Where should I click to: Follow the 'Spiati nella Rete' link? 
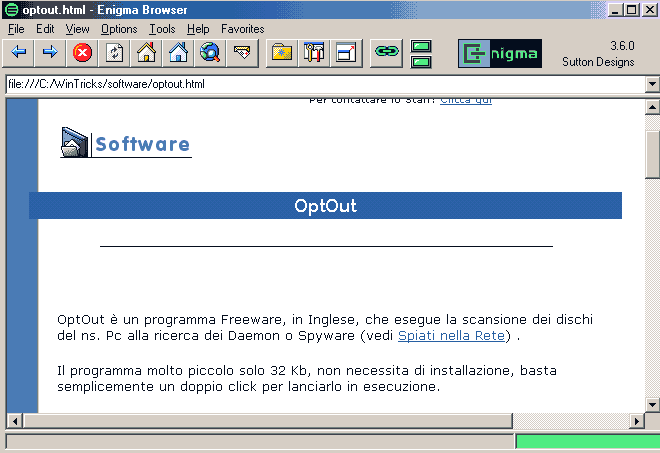tap(451, 336)
